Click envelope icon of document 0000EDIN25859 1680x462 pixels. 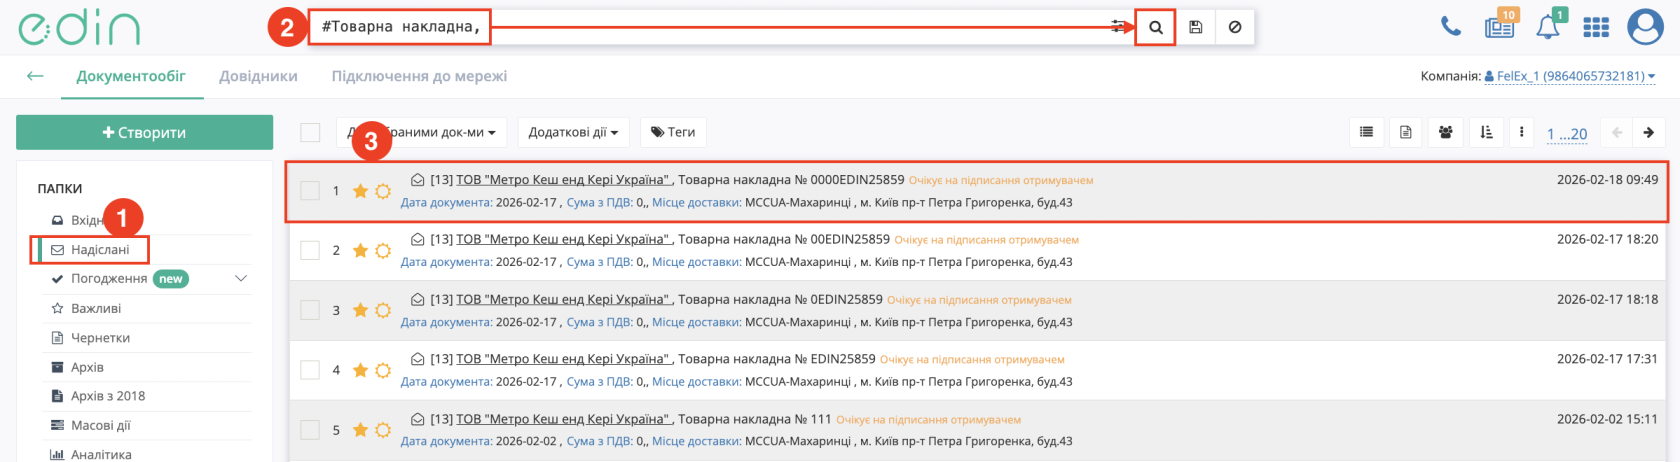[x=418, y=180]
